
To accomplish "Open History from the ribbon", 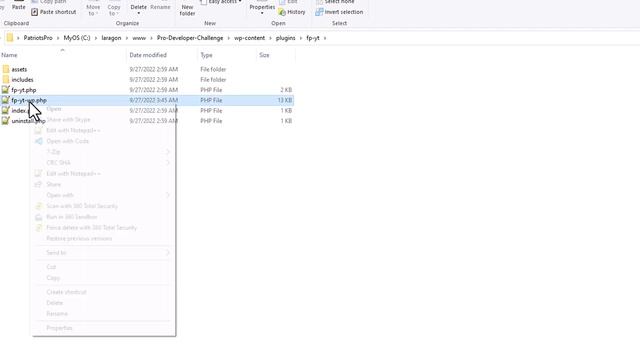I will (292, 12).
